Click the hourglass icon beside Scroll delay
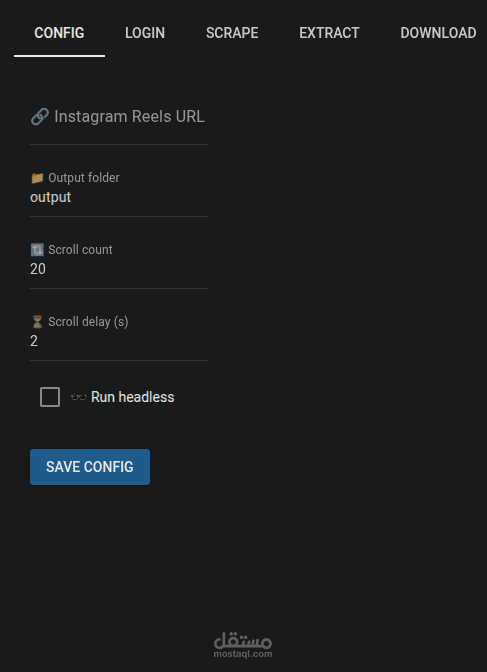 [37, 322]
